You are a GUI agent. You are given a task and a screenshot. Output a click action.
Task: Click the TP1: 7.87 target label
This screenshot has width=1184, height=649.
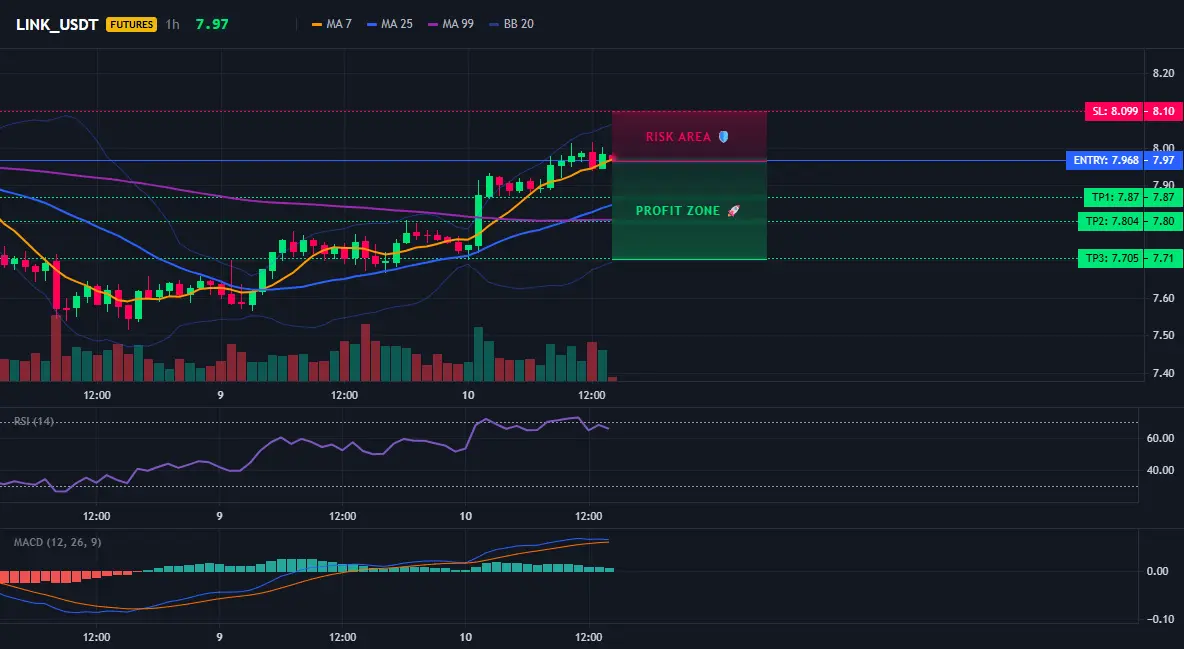tap(1114, 197)
